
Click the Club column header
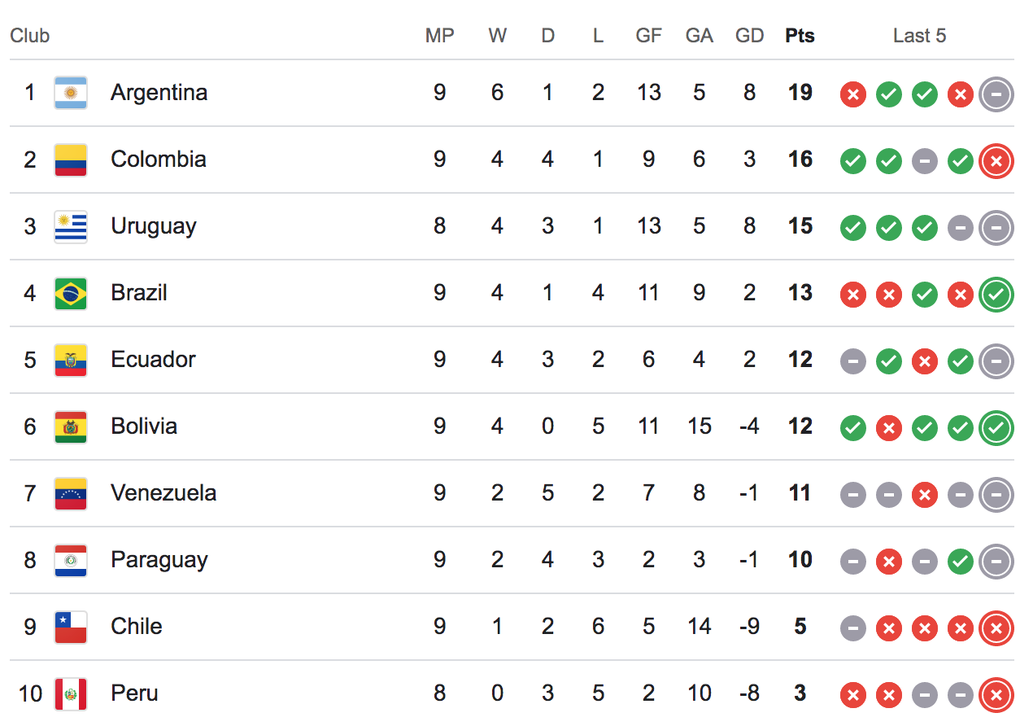[30, 36]
